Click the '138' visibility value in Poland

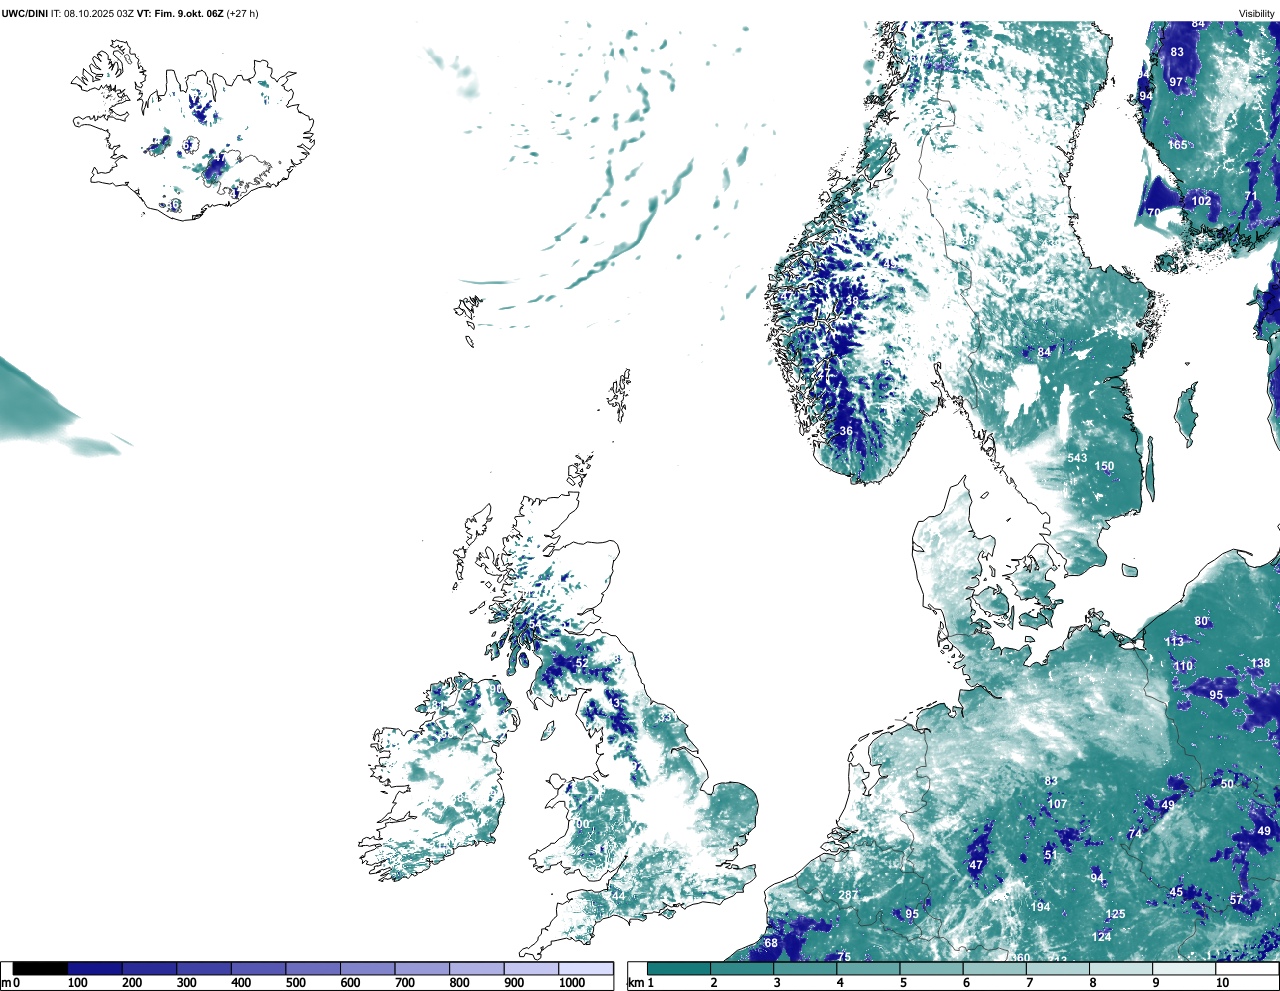point(1260,663)
